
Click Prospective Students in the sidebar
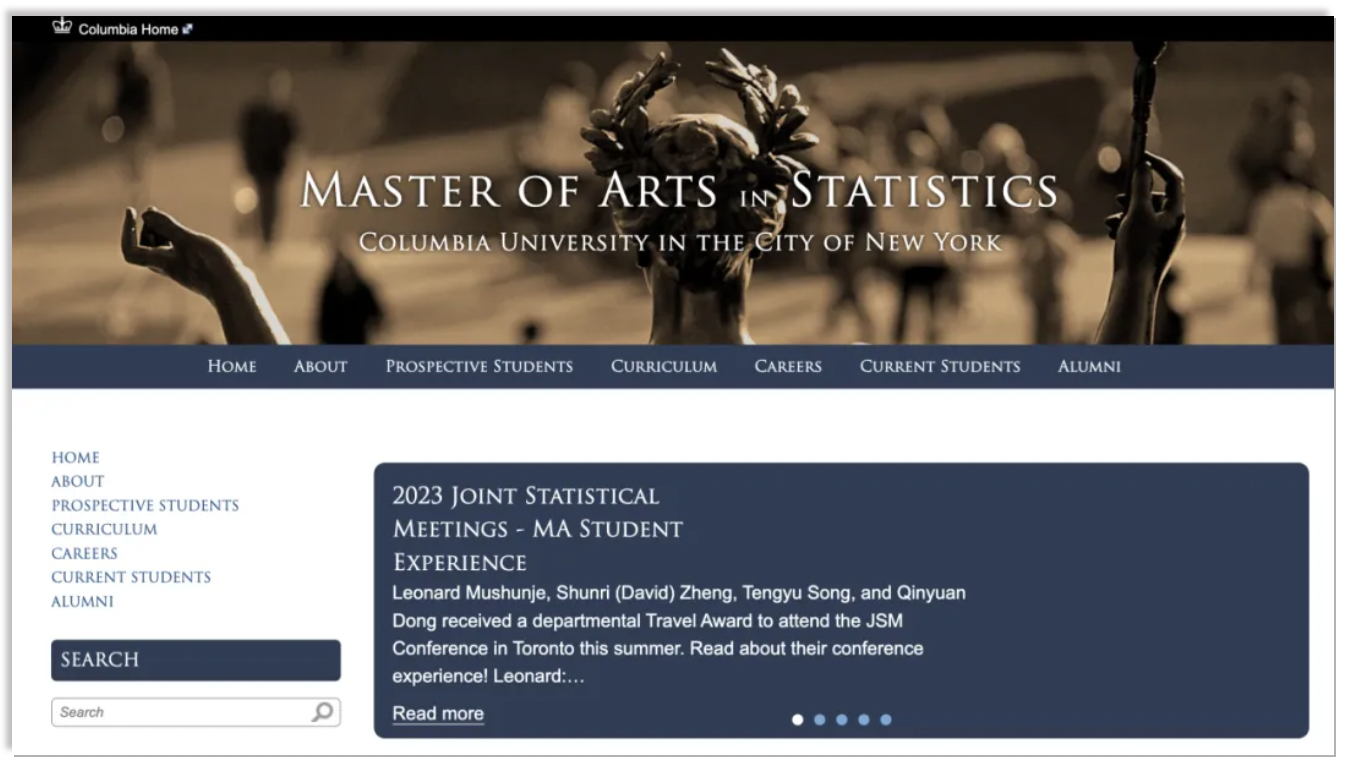click(x=145, y=506)
